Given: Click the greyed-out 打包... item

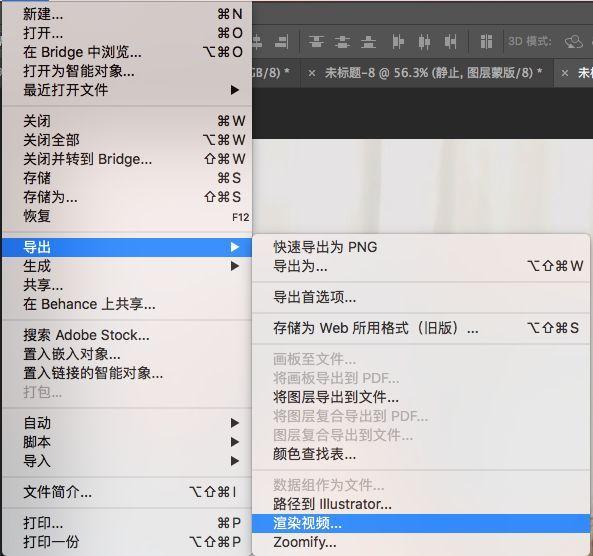Looking at the screenshot, I should pos(127,392).
